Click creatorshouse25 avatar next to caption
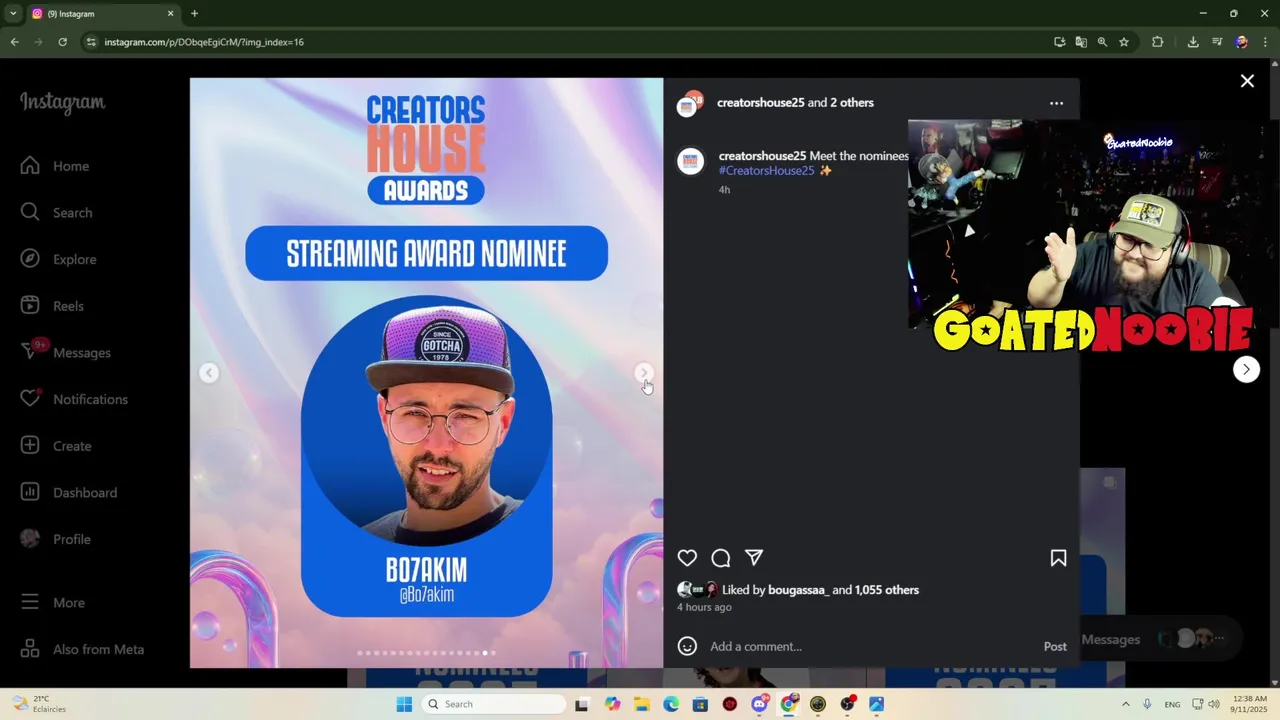This screenshot has height=720, width=1280. tap(691, 162)
